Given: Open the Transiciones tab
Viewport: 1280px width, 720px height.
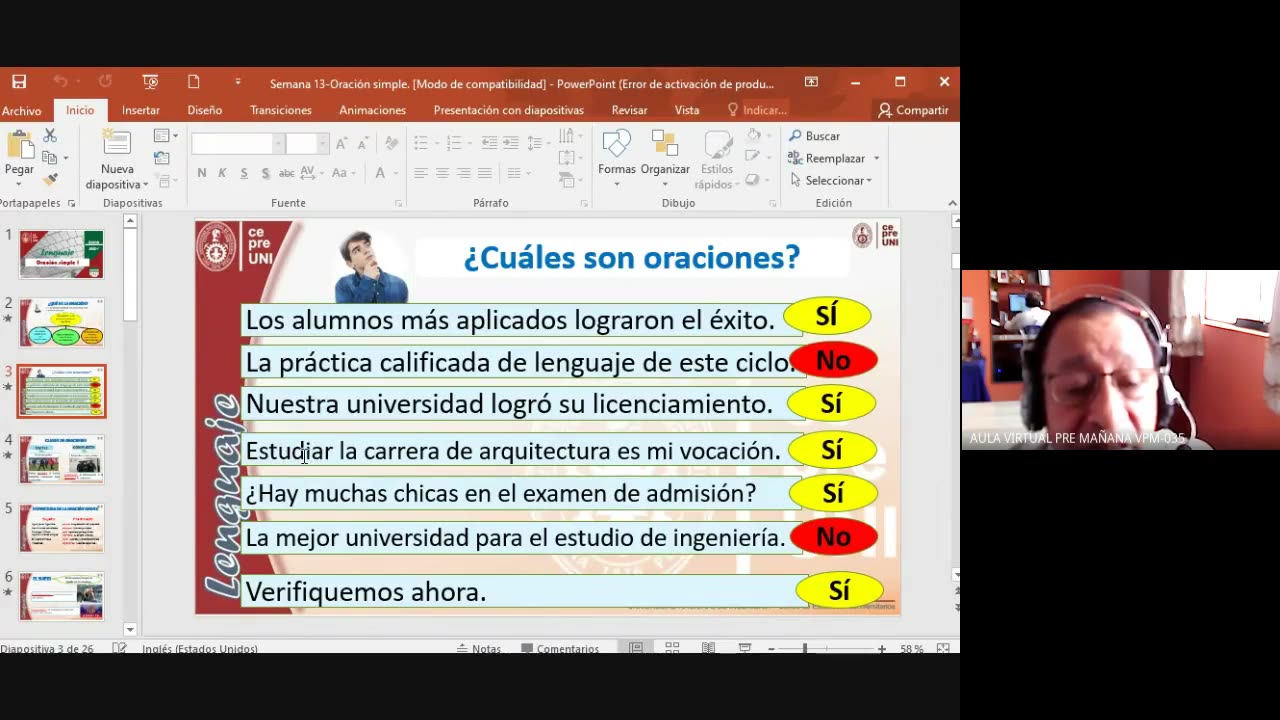Looking at the screenshot, I should coord(281,110).
